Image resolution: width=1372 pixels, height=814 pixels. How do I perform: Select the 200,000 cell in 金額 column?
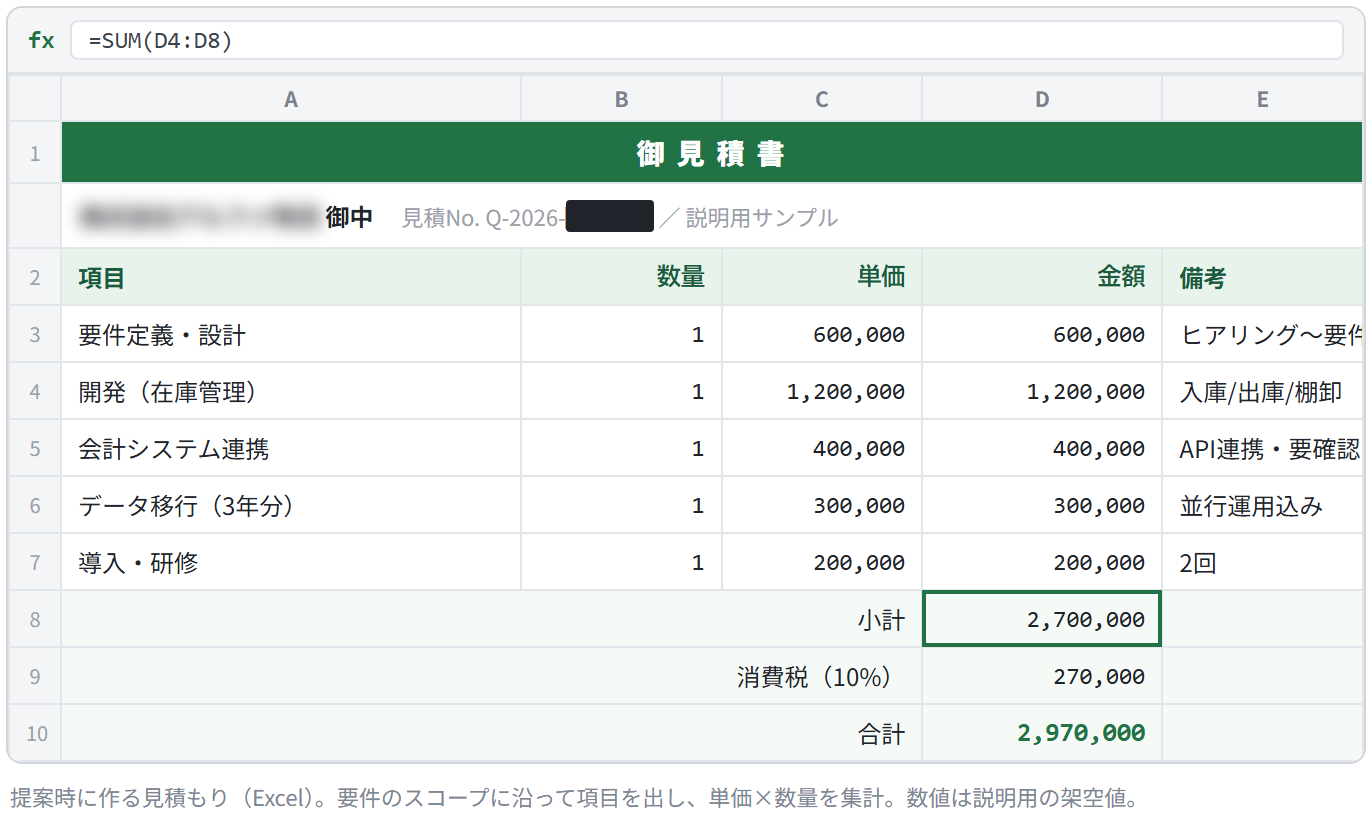click(x=1042, y=562)
